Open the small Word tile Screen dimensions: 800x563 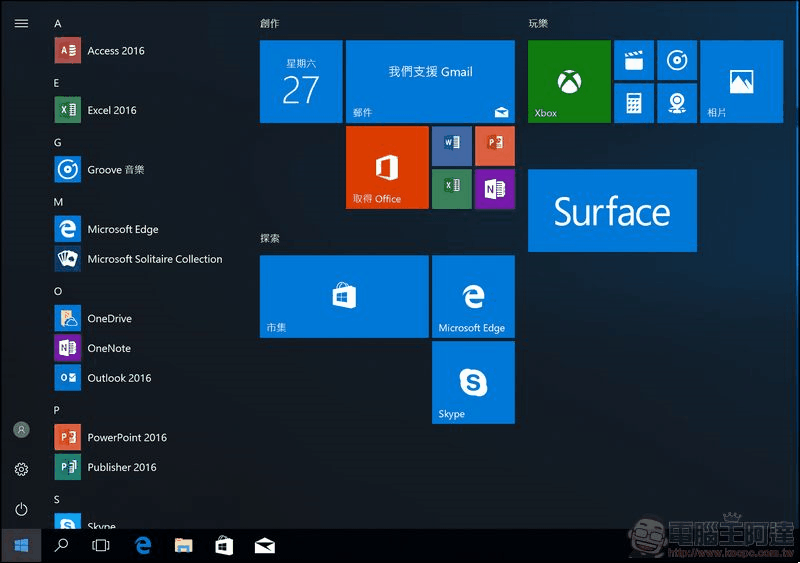coord(452,146)
